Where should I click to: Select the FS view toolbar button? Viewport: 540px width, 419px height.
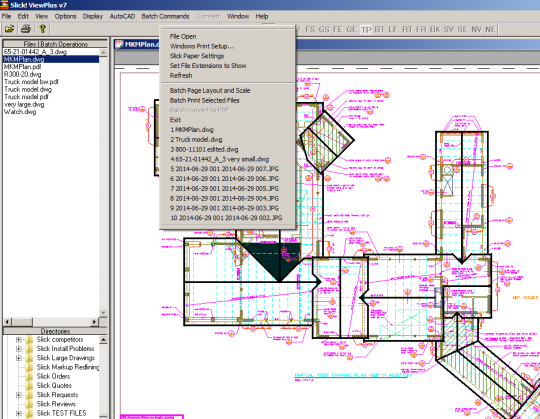(x=310, y=30)
